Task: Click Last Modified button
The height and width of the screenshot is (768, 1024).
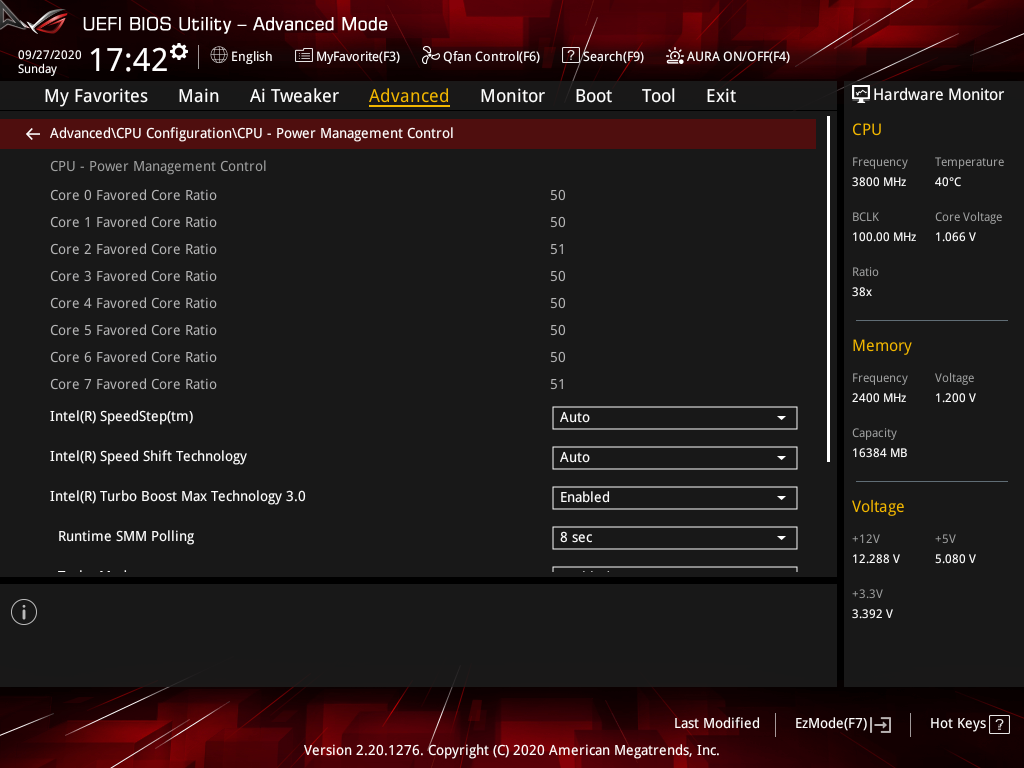Action: coord(716,724)
